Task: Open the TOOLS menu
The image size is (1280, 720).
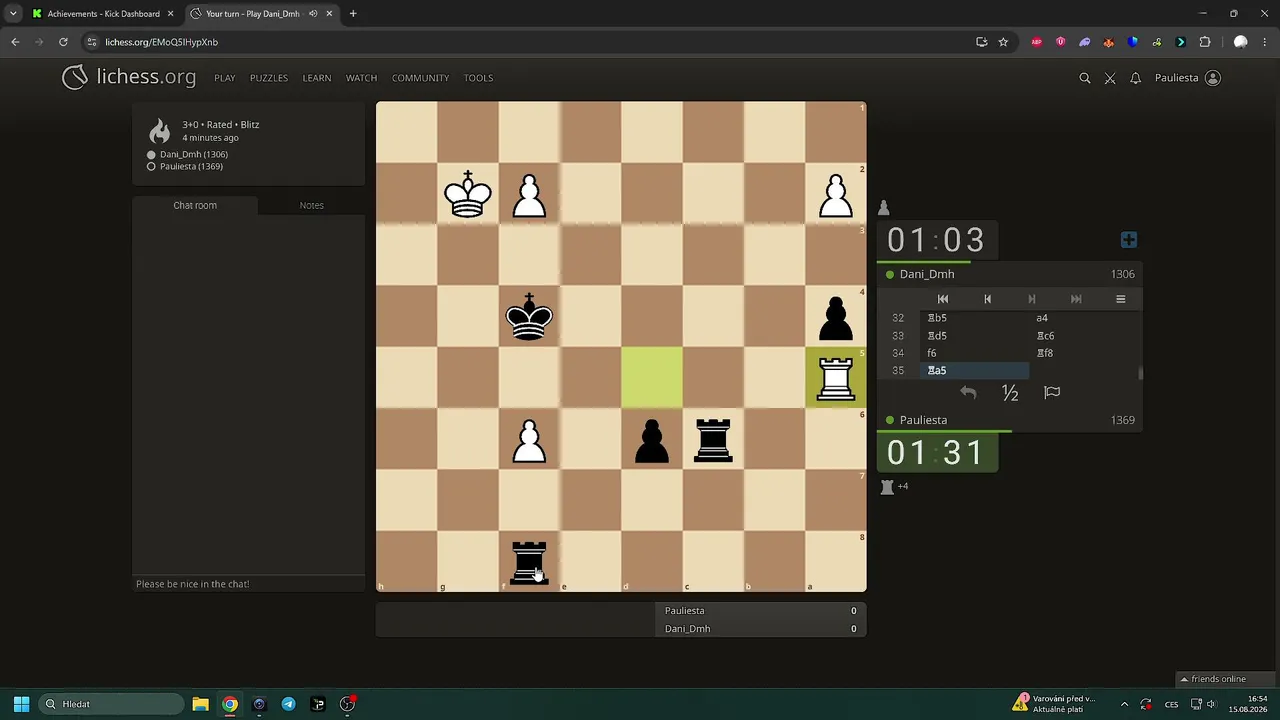Action: [x=478, y=78]
